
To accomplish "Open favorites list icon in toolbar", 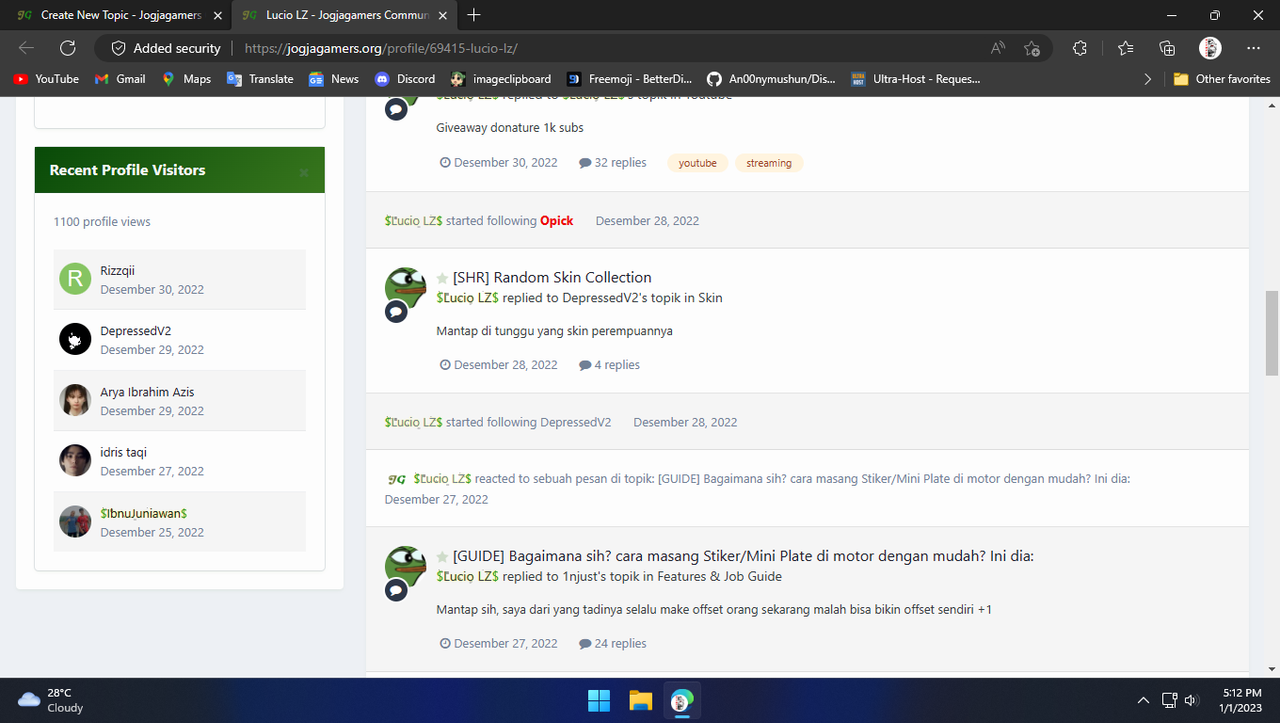I will (1125, 48).
